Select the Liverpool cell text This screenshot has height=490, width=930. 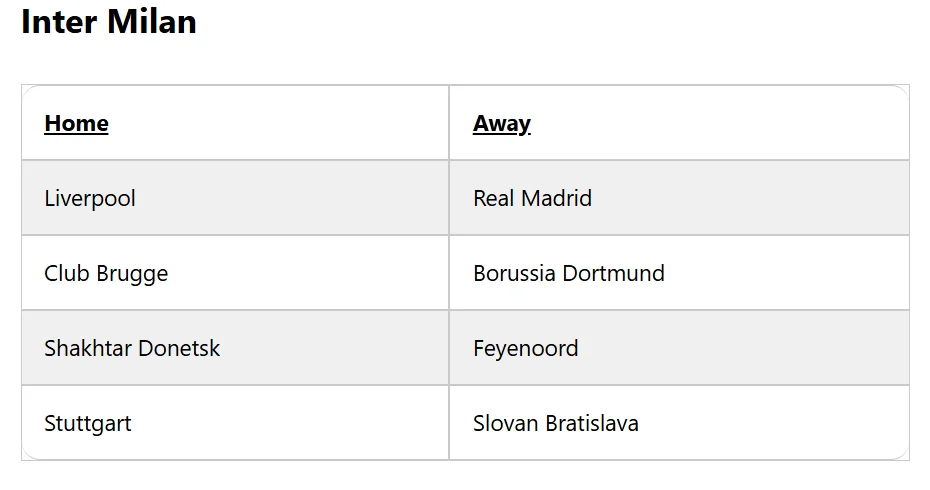tap(90, 198)
